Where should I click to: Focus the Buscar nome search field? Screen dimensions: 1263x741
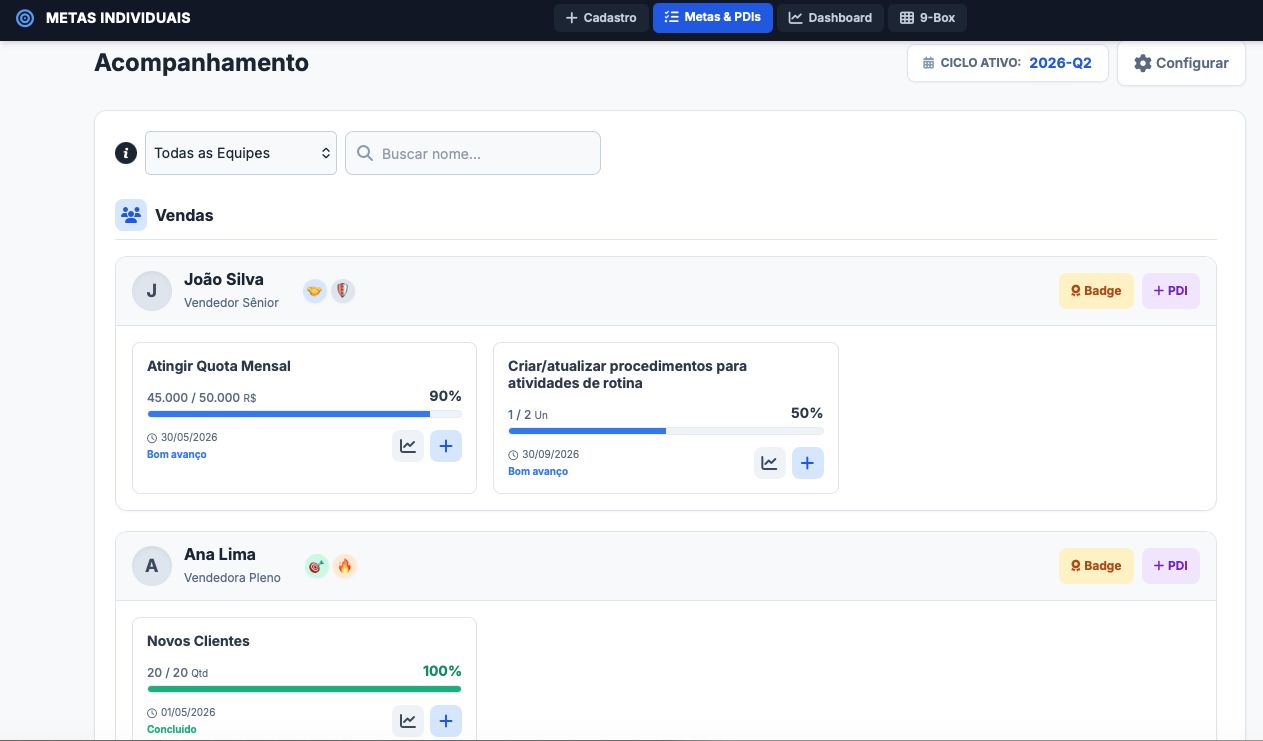coord(473,153)
